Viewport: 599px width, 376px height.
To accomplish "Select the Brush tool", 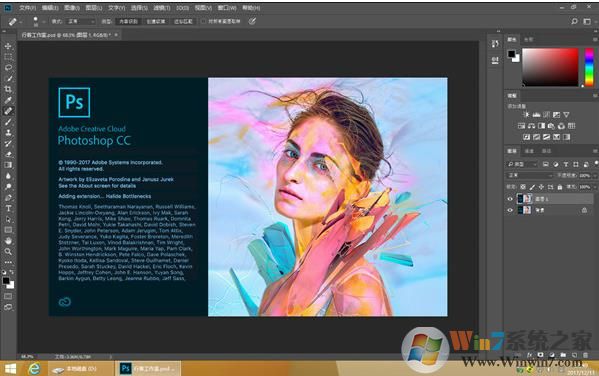I will 8,122.
